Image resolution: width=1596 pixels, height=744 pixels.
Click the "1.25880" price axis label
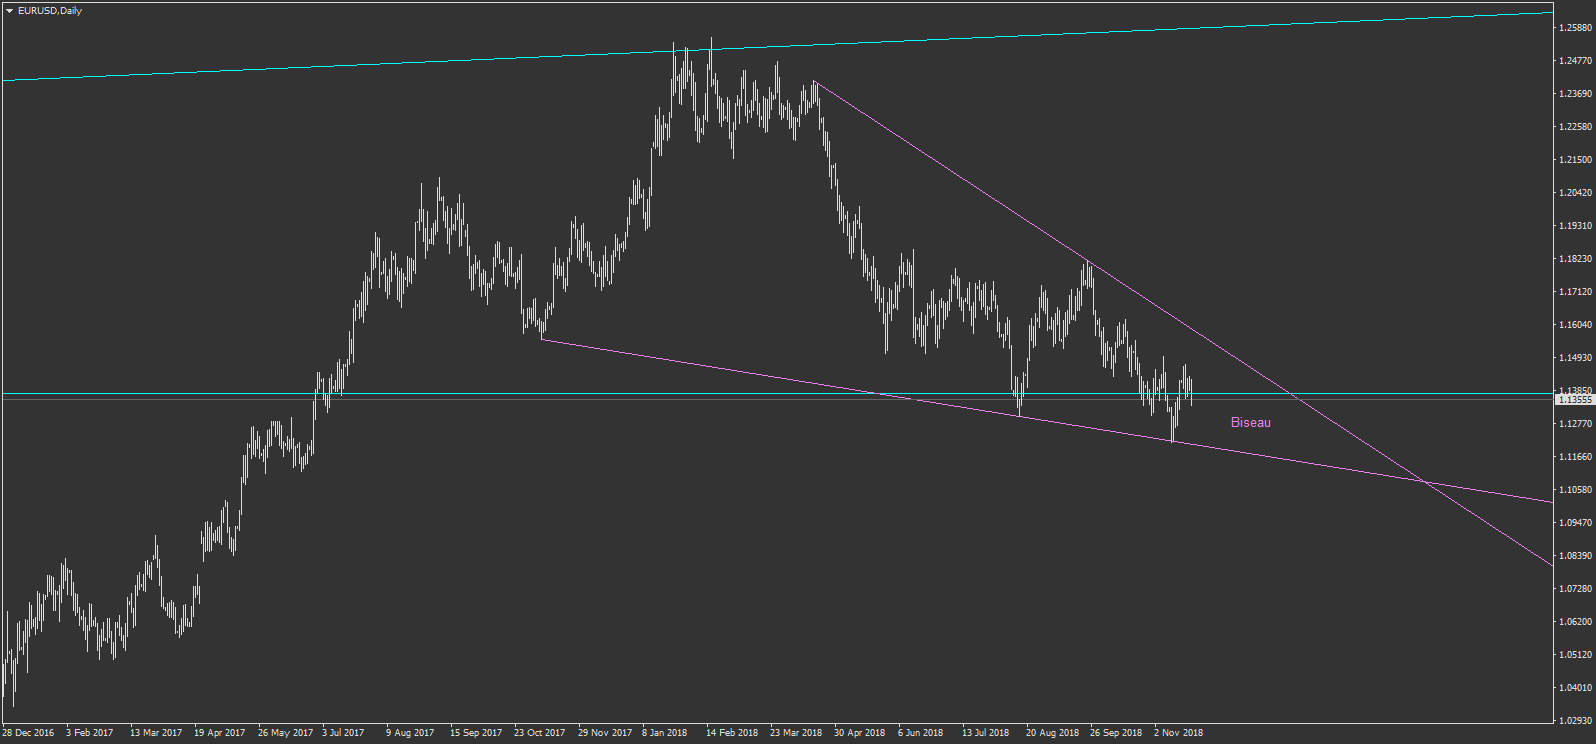[1575, 28]
